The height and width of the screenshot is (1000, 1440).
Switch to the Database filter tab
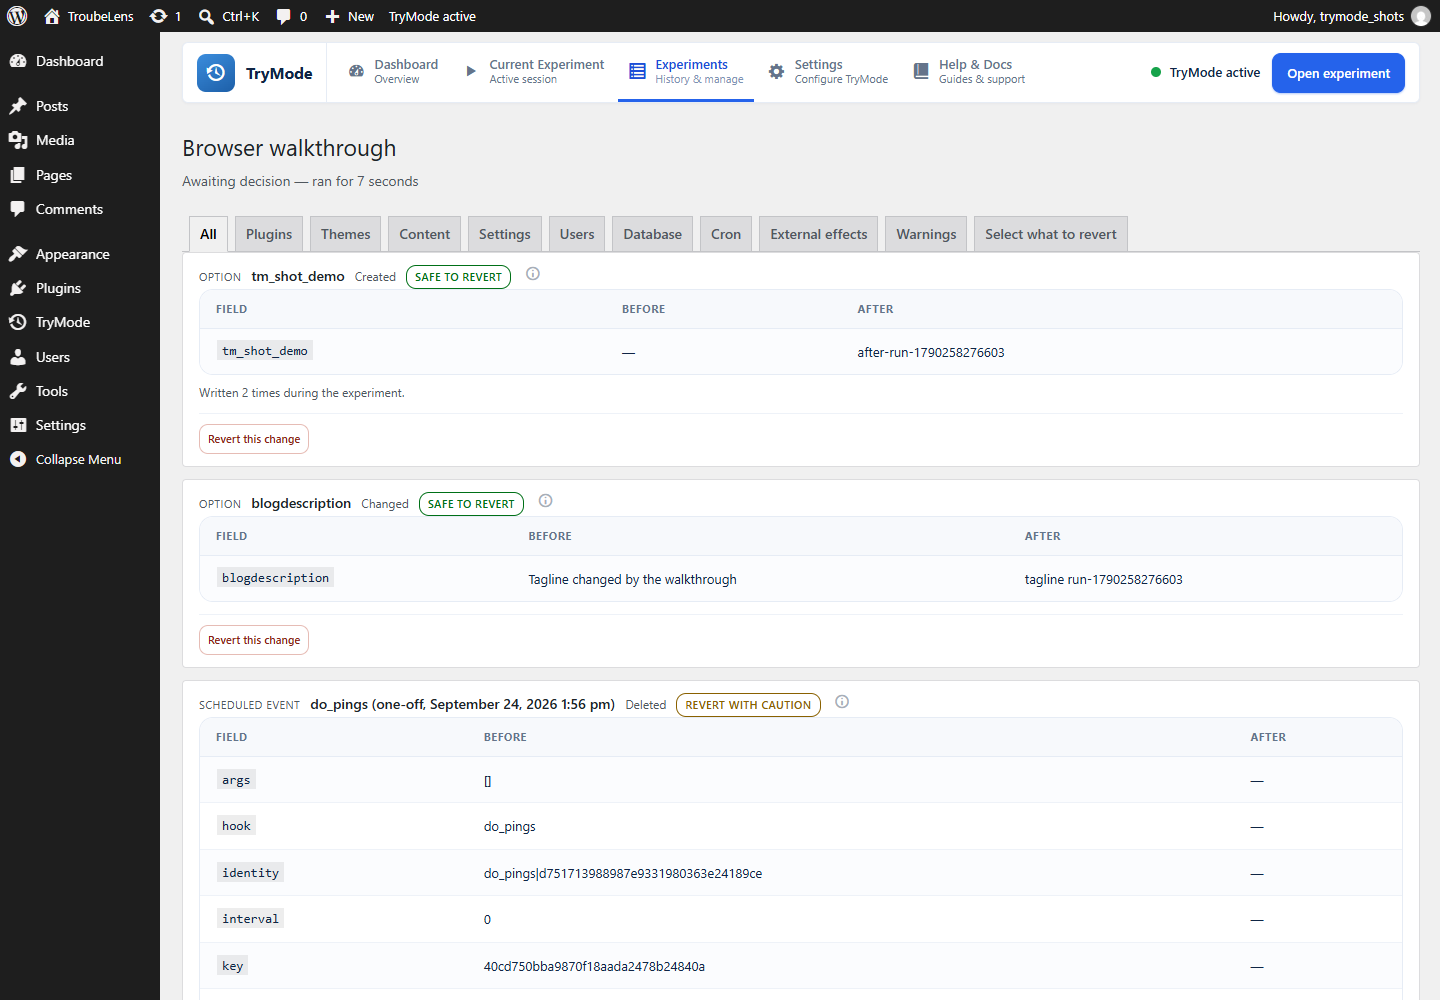coord(653,234)
